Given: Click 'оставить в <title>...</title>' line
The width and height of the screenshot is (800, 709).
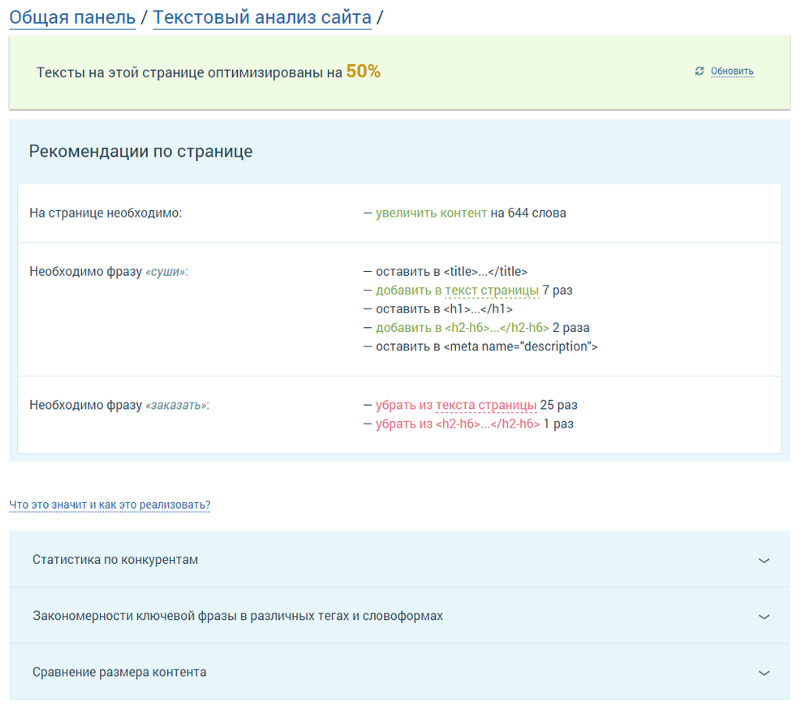Looking at the screenshot, I should [452, 271].
